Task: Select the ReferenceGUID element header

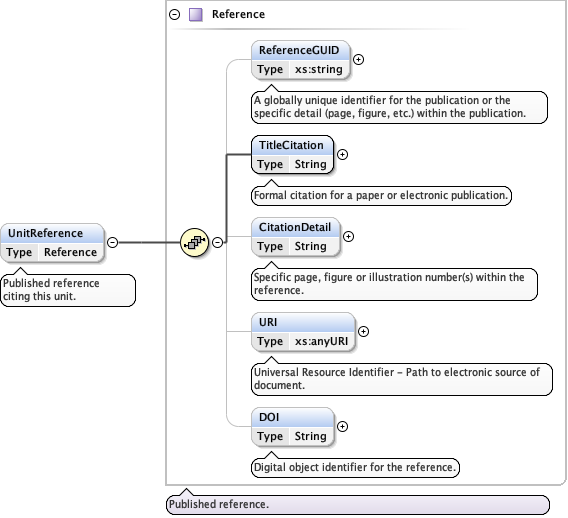Action: 301,50
